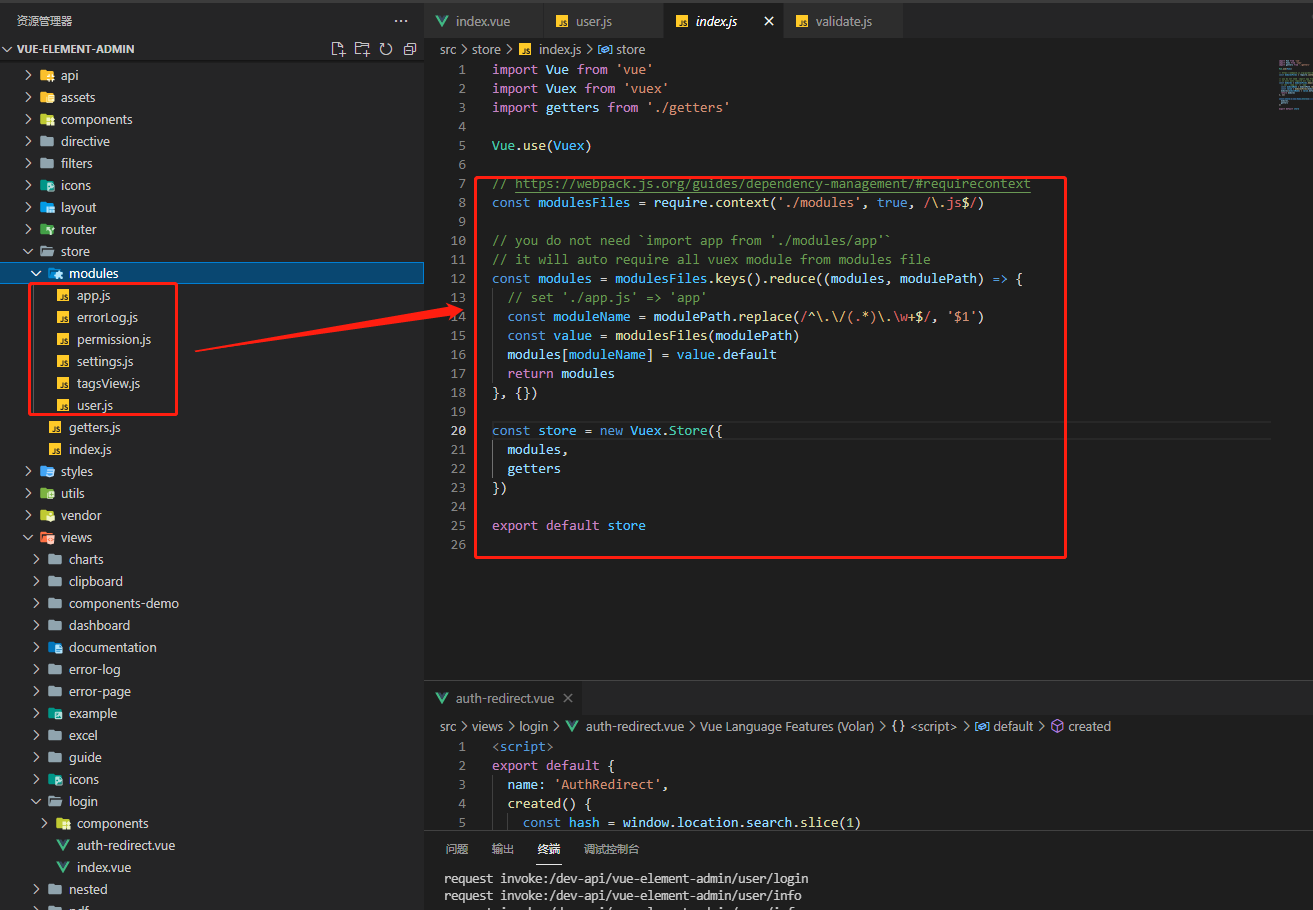Click Vue Language Features (Volar) breadcrumb
This screenshot has height=910, width=1313.
coord(787,726)
